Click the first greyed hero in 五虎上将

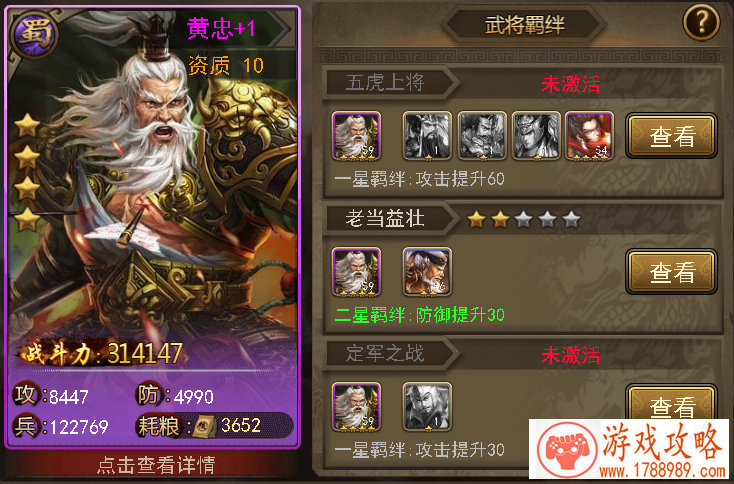click(427, 136)
